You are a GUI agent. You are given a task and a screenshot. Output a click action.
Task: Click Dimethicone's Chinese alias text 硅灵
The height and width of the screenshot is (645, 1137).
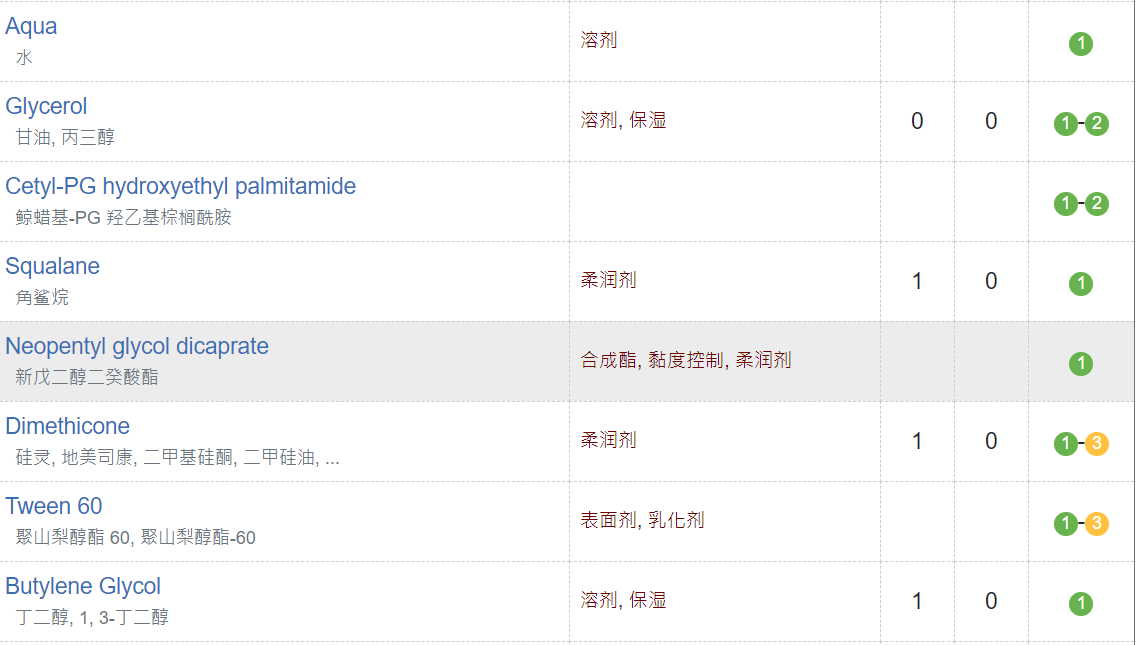(x=33, y=458)
